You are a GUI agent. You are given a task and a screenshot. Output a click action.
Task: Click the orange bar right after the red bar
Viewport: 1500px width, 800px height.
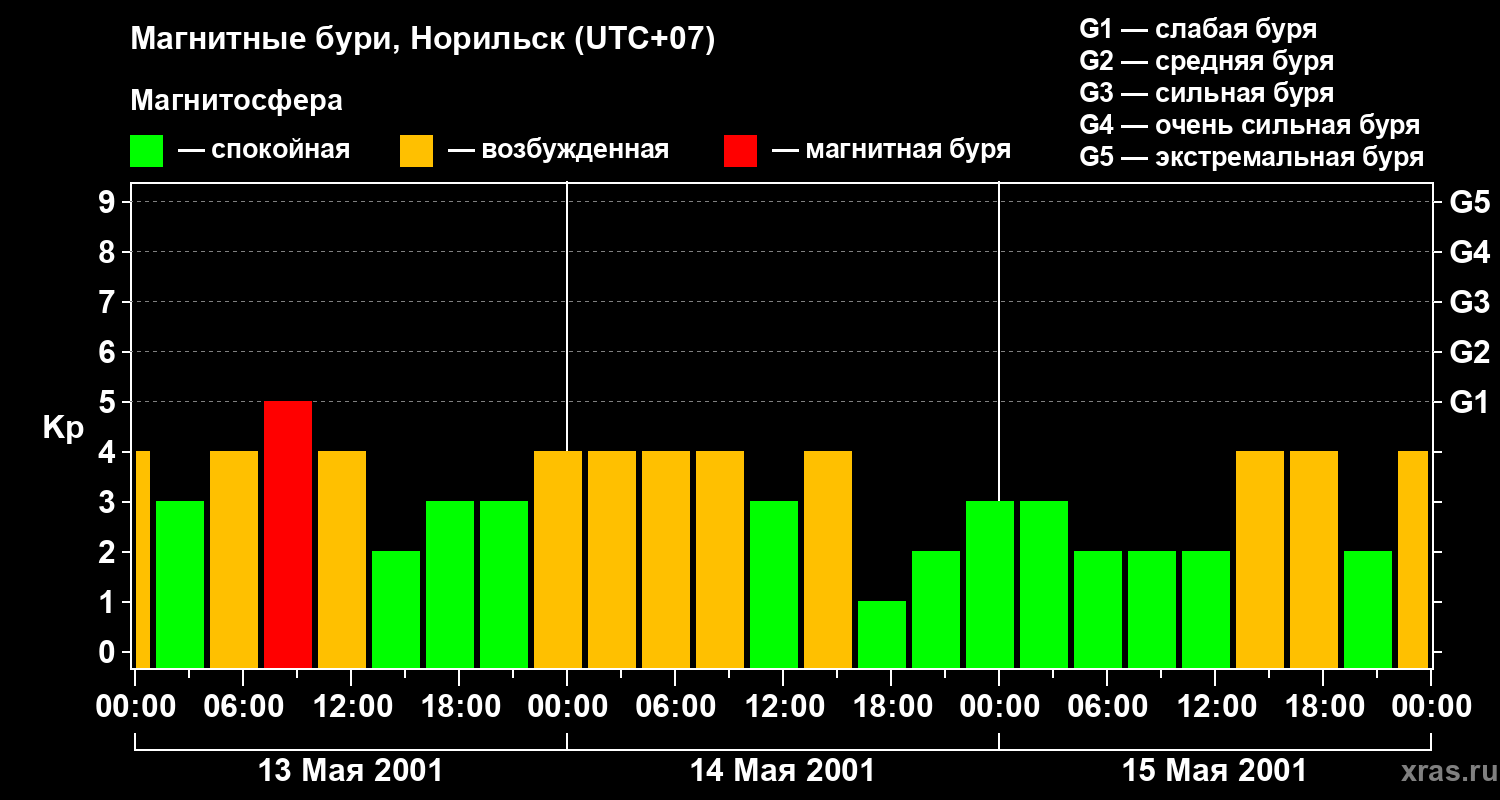tap(342, 559)
